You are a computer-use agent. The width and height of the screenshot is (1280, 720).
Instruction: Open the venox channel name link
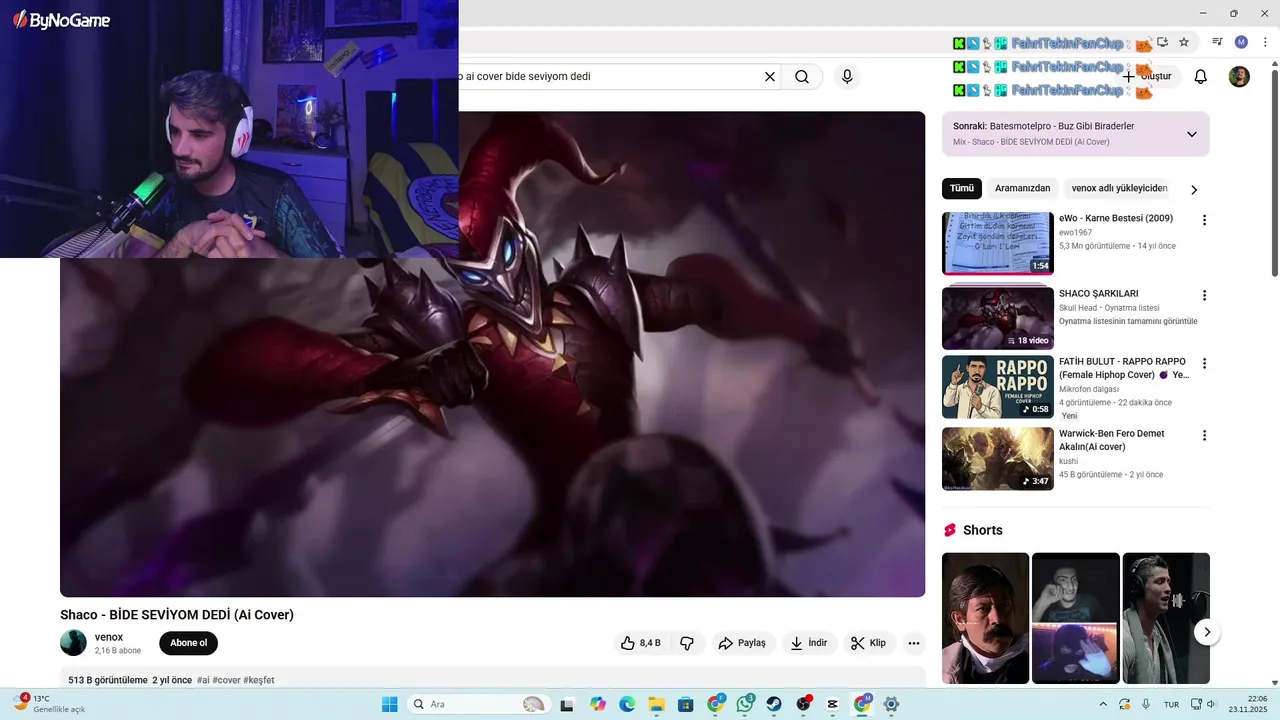tap(109, 637)
